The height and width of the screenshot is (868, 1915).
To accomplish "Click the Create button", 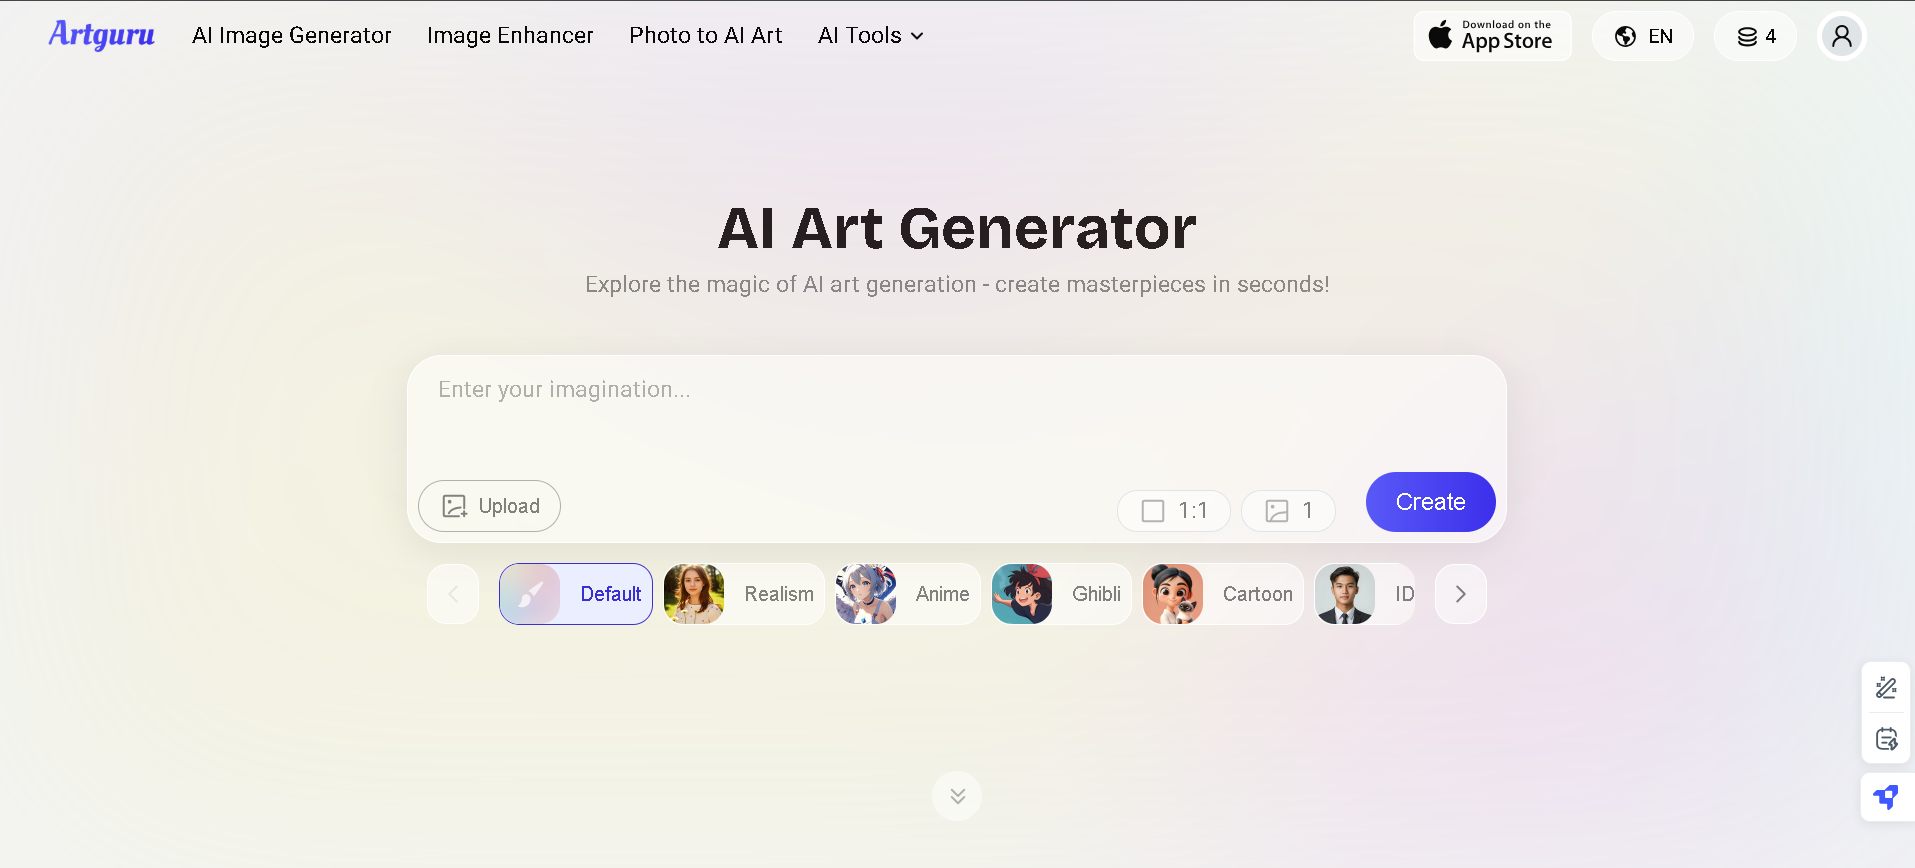I will tap(1430, 502).
